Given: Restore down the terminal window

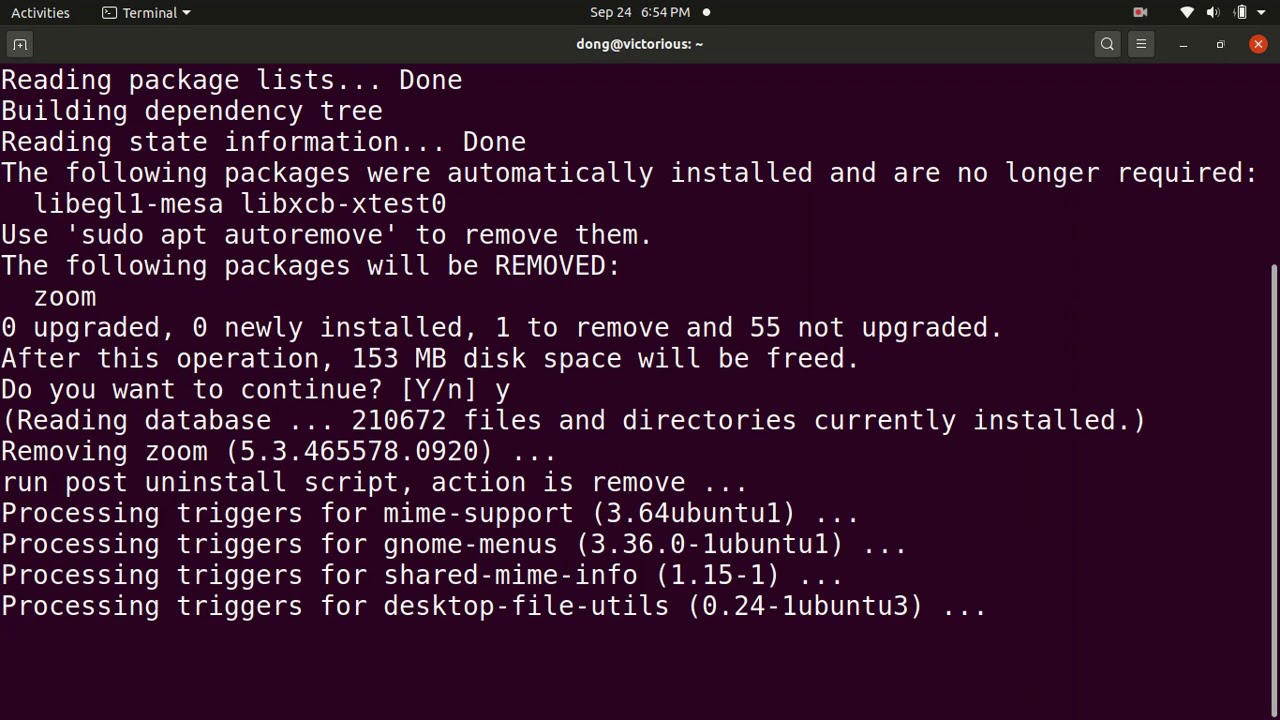Looking at the screenshot, I should click(1220, 44).
